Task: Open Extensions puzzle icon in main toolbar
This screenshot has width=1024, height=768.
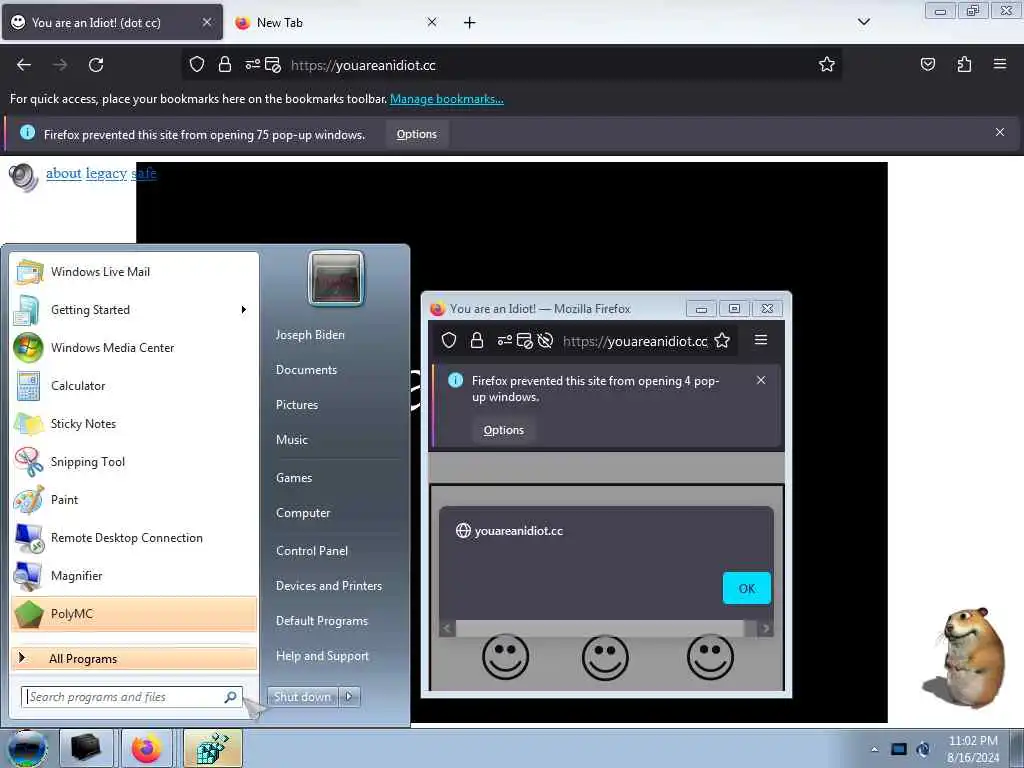Action: pyautogui.click(x=964, y=65)
